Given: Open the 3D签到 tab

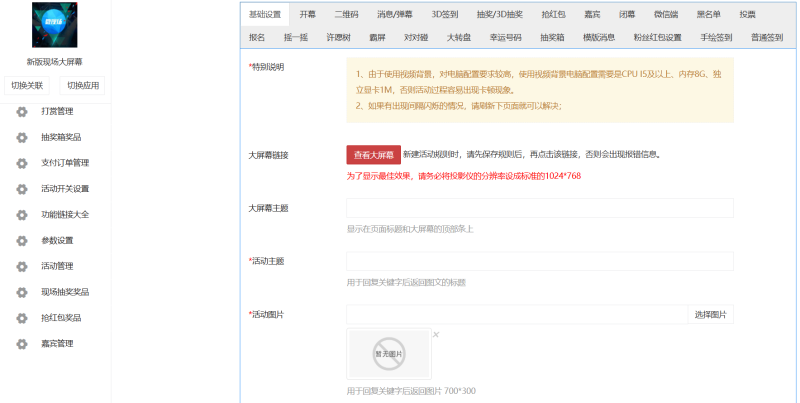Looking at the screenshot, I should [x=445, y=14].
